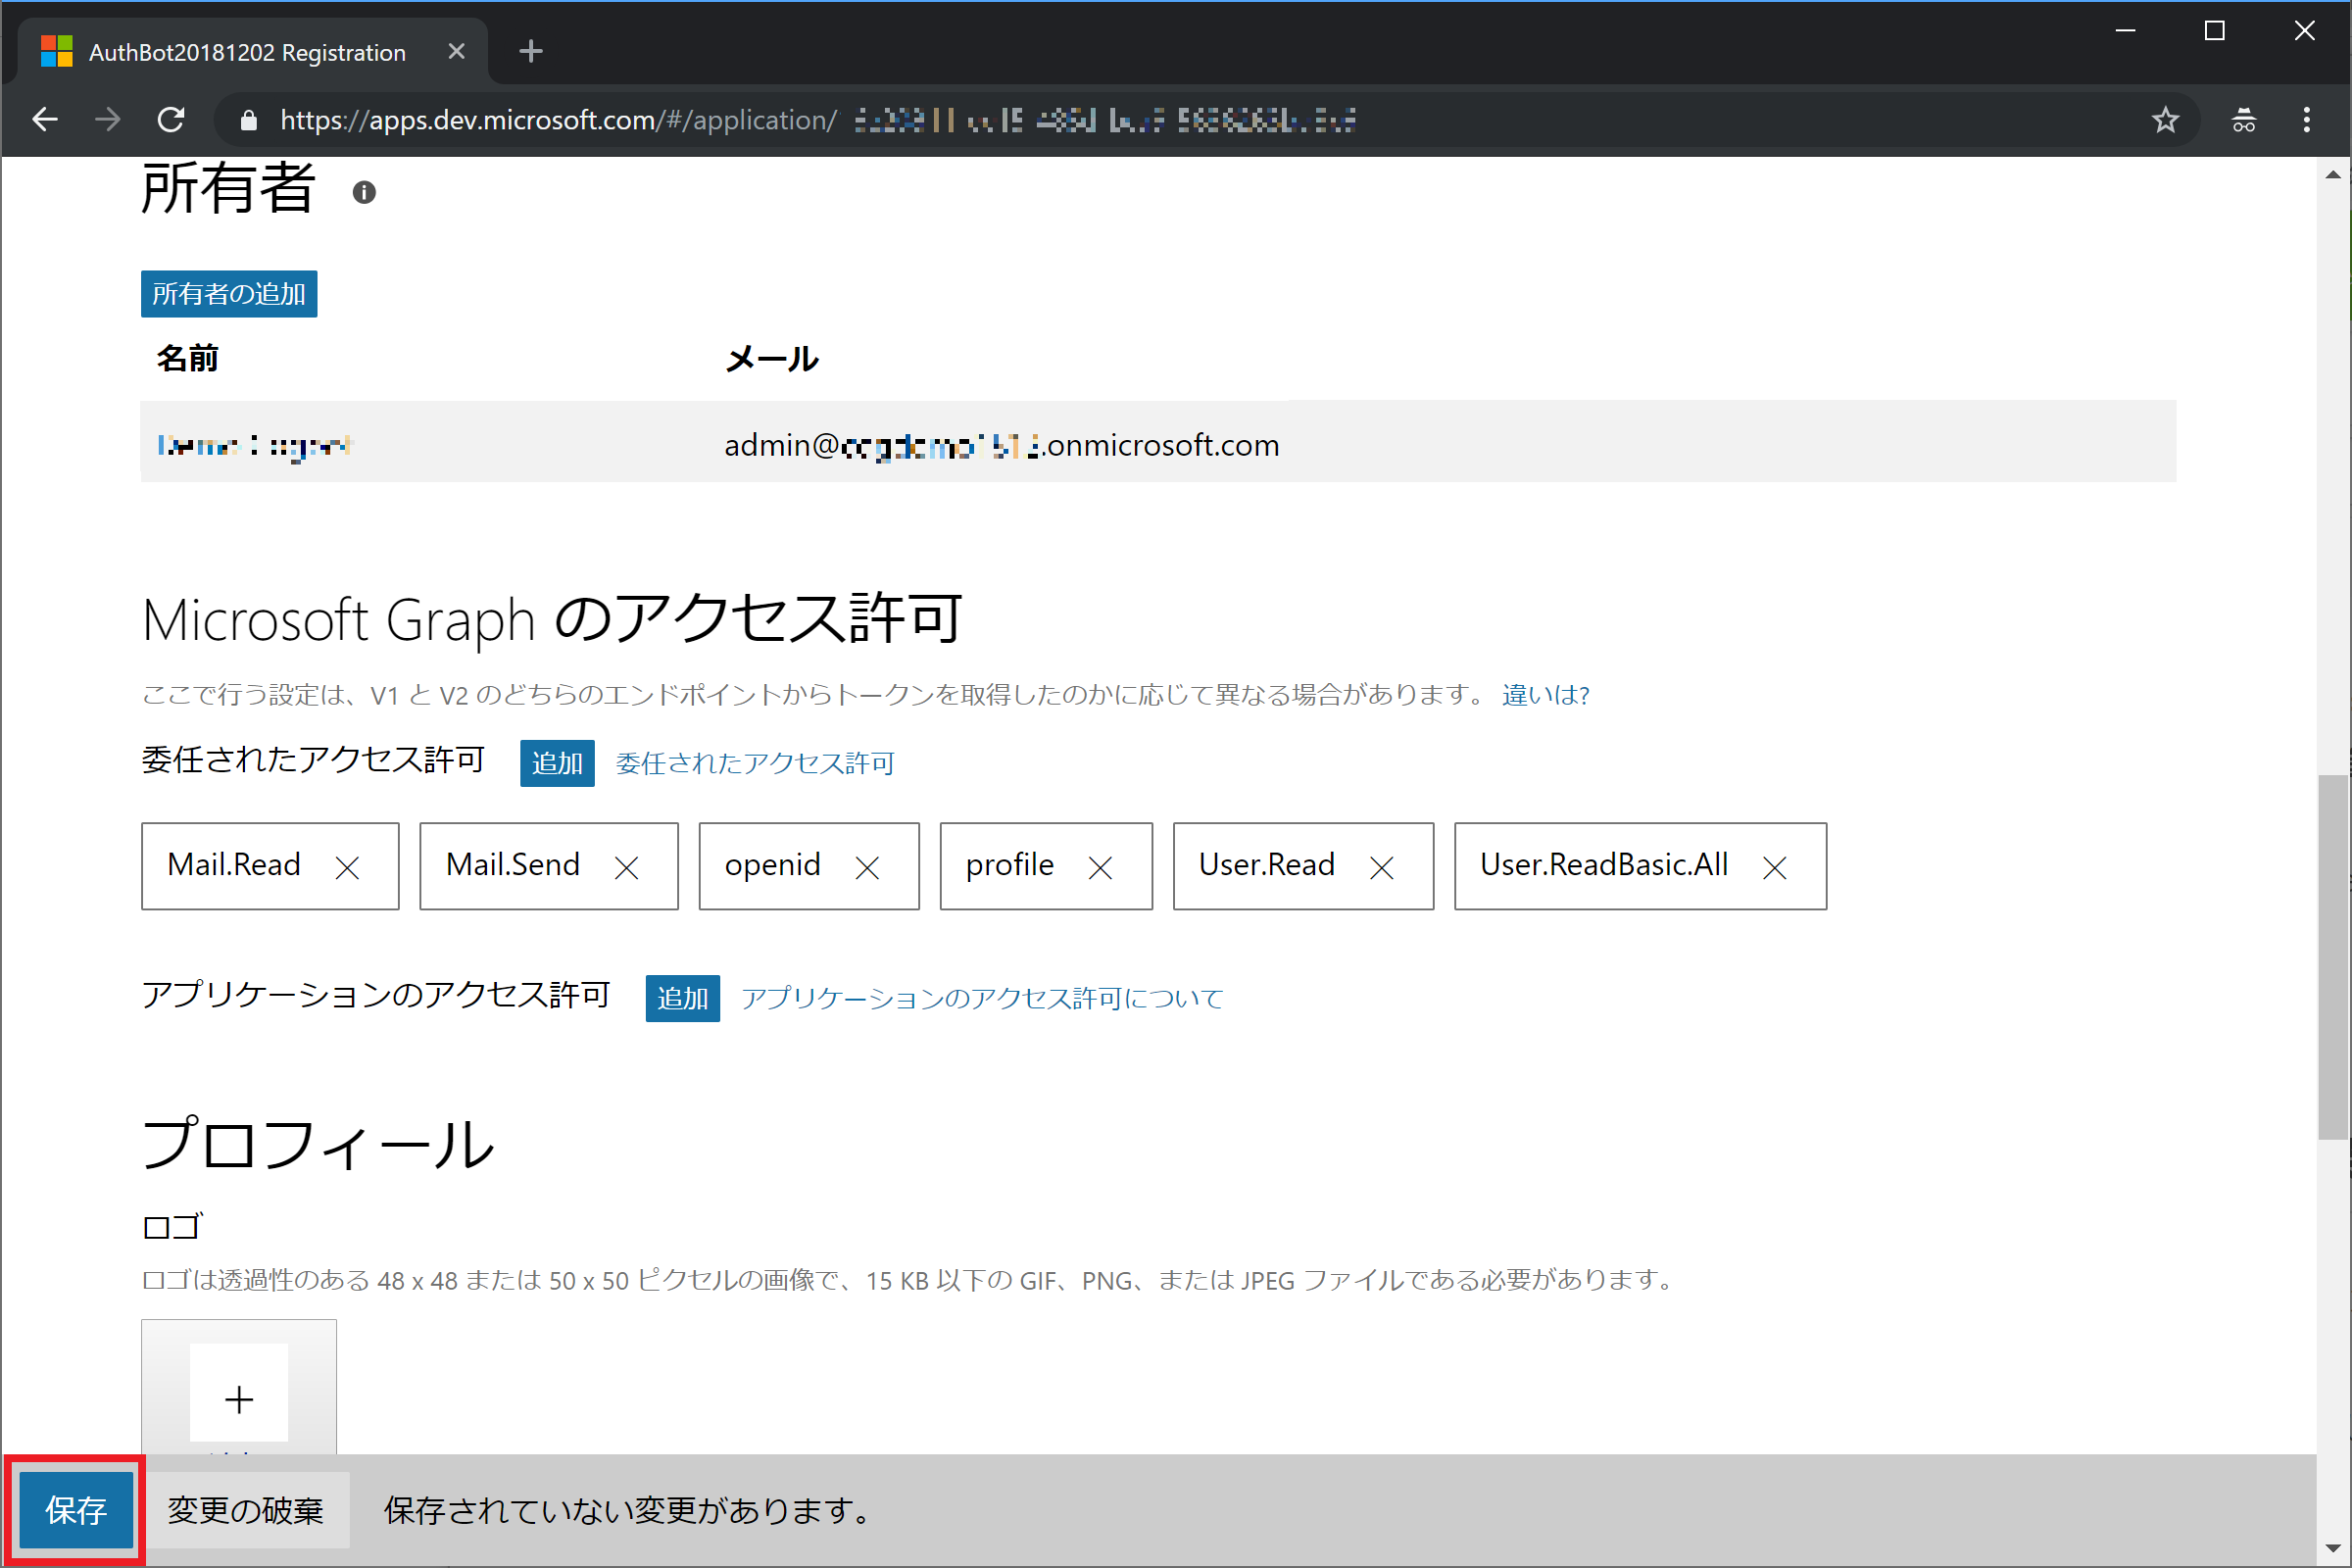Open 委任されたアクセス許可 link
Image resolution: width=2352 pixels, height=1568 pixels.
(x=755, y=763)
